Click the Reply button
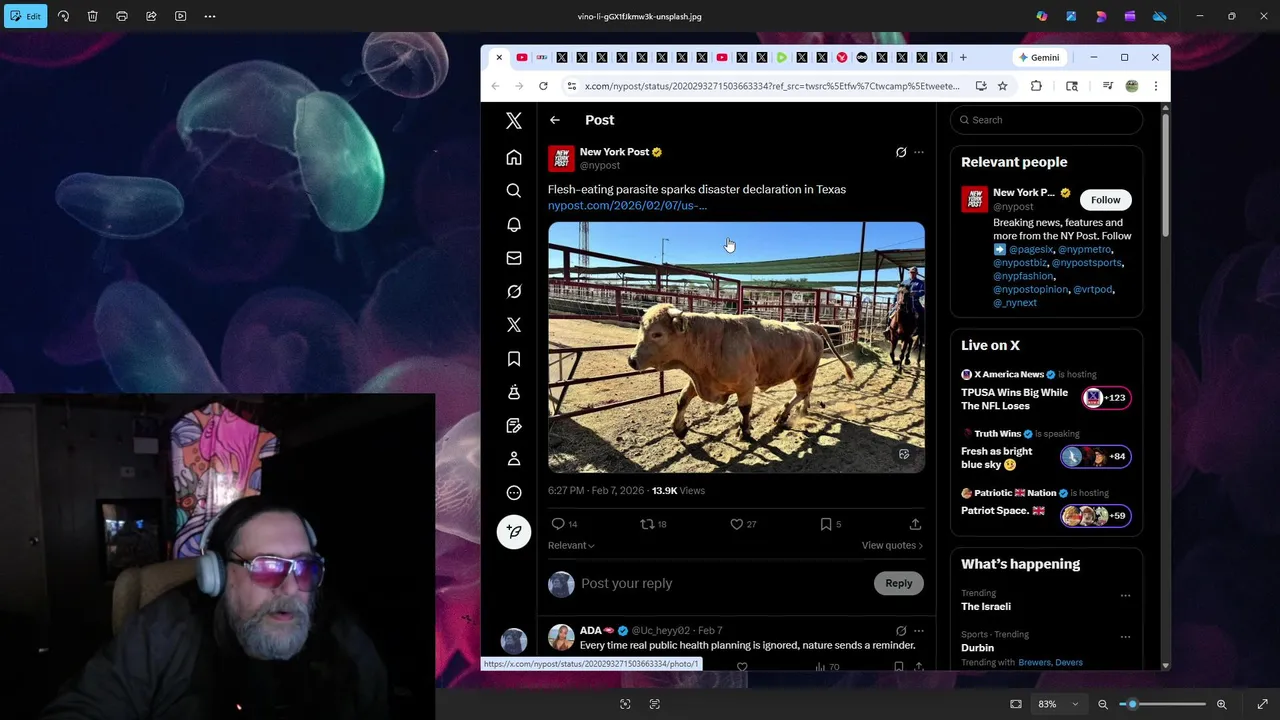 pyautogui.click(x=898, y=583)
